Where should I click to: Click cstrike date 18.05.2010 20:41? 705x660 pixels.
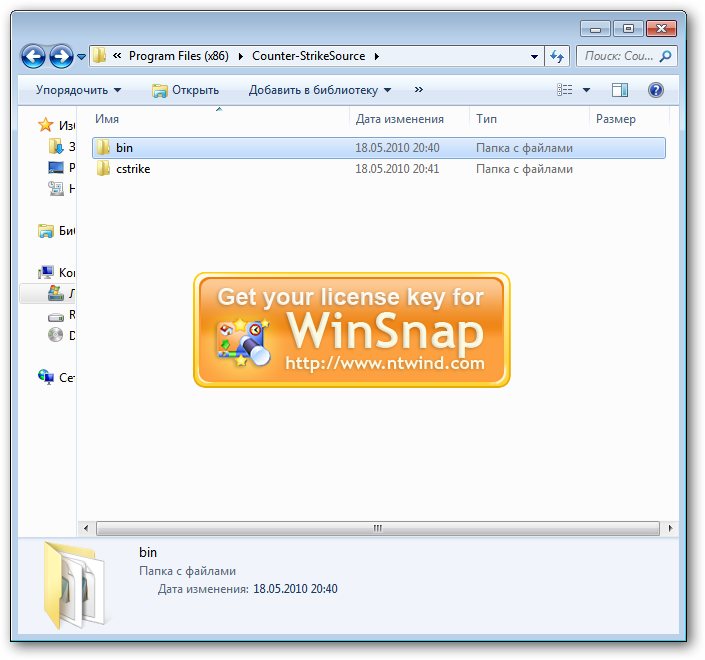[x=397, y=169]
